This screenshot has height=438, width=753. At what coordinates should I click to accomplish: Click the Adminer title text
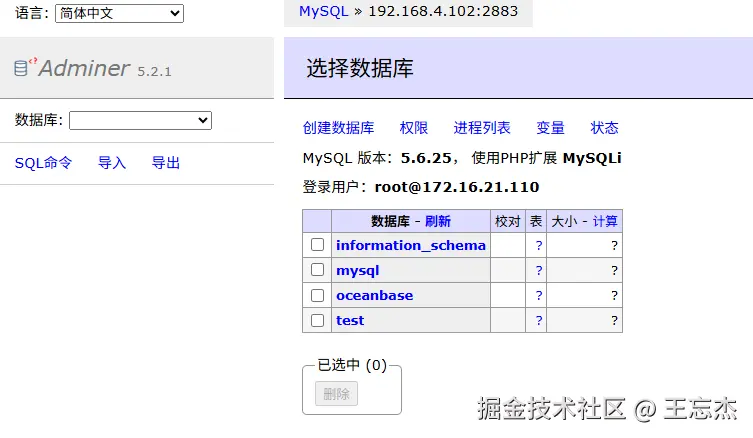coord(84,68)
